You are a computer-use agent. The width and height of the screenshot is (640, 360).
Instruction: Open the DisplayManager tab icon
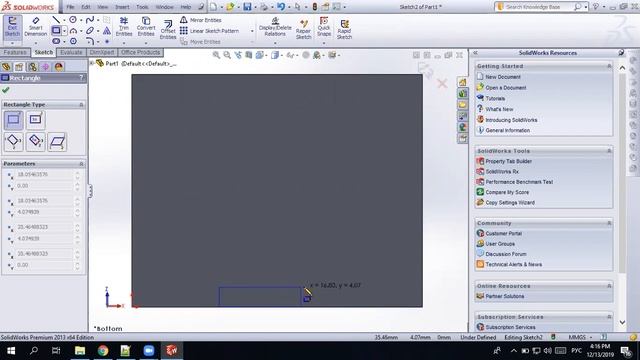tap(59, 67)
